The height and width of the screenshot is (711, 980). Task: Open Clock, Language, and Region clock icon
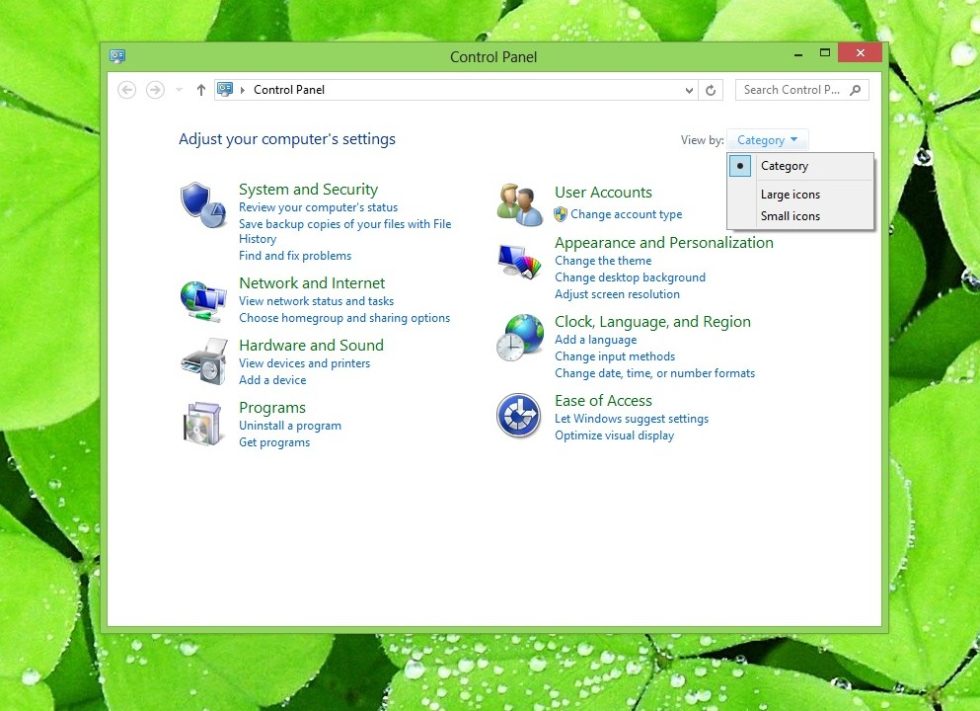(518, 338)
